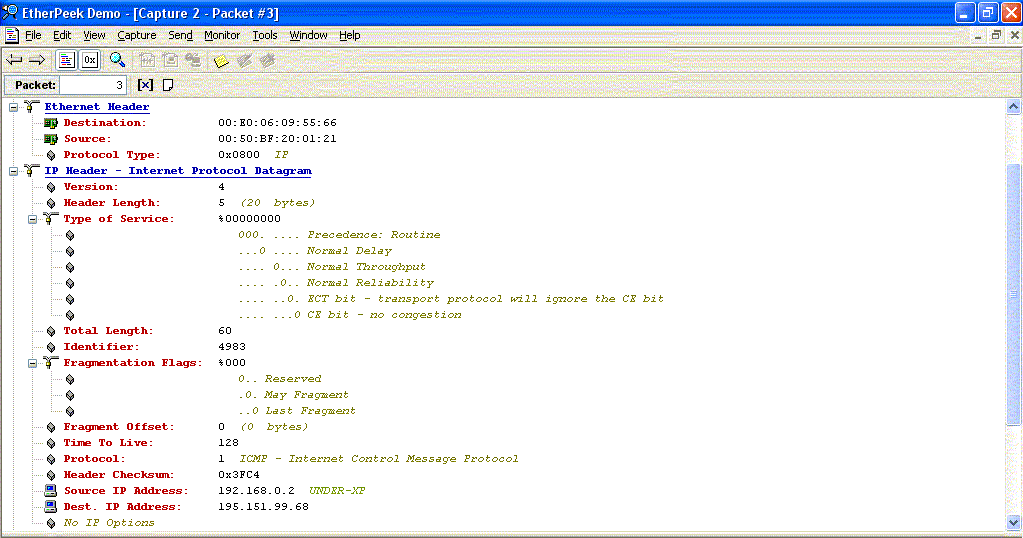
Task: Select the ICMP protocol description text
Action: tap(379, 459)
